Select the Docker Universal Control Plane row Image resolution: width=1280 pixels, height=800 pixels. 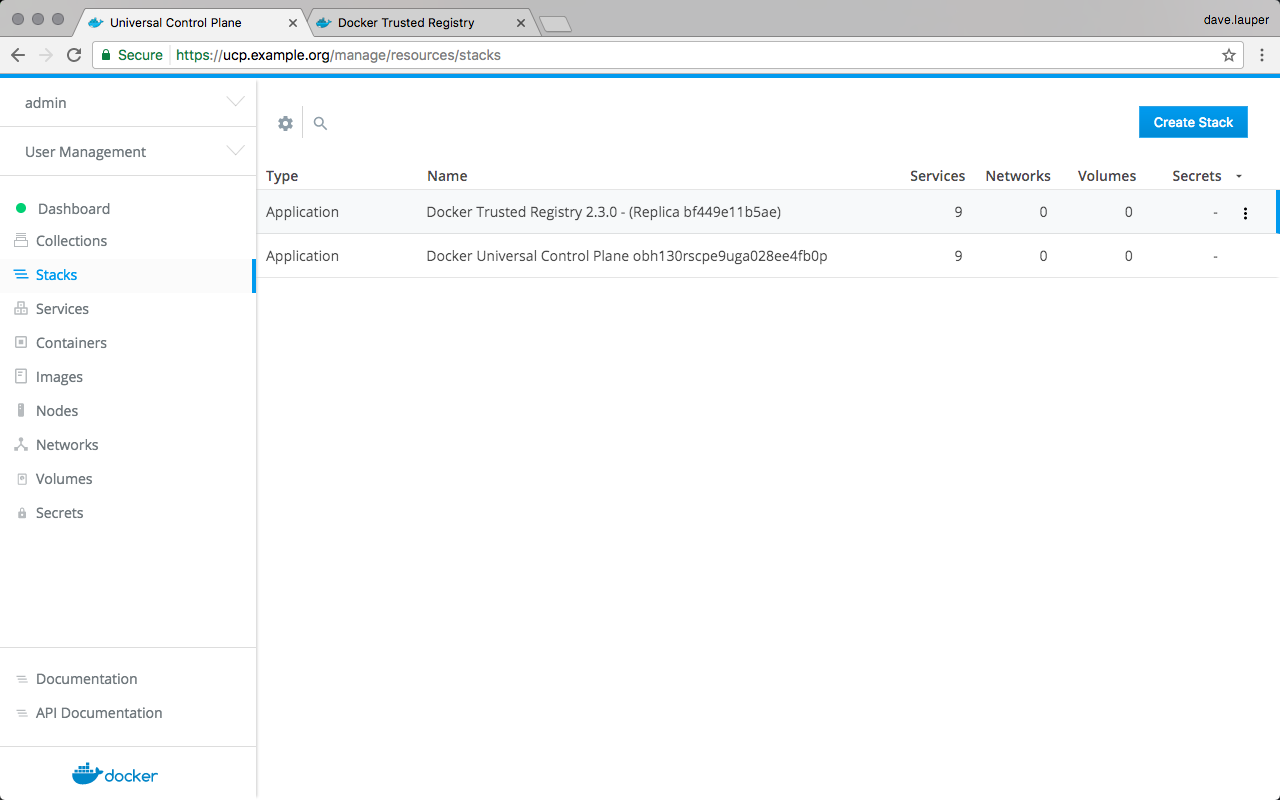coord(626,256)
